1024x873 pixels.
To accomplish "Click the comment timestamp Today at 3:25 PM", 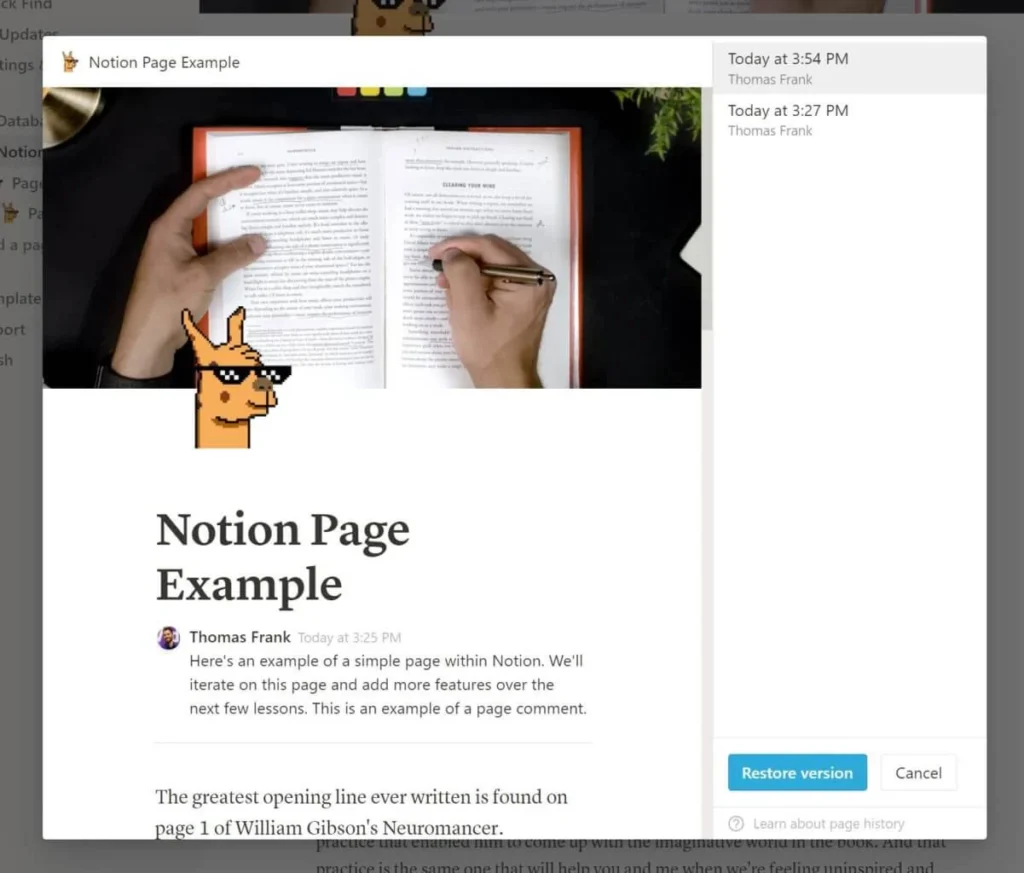I will 349,638.
